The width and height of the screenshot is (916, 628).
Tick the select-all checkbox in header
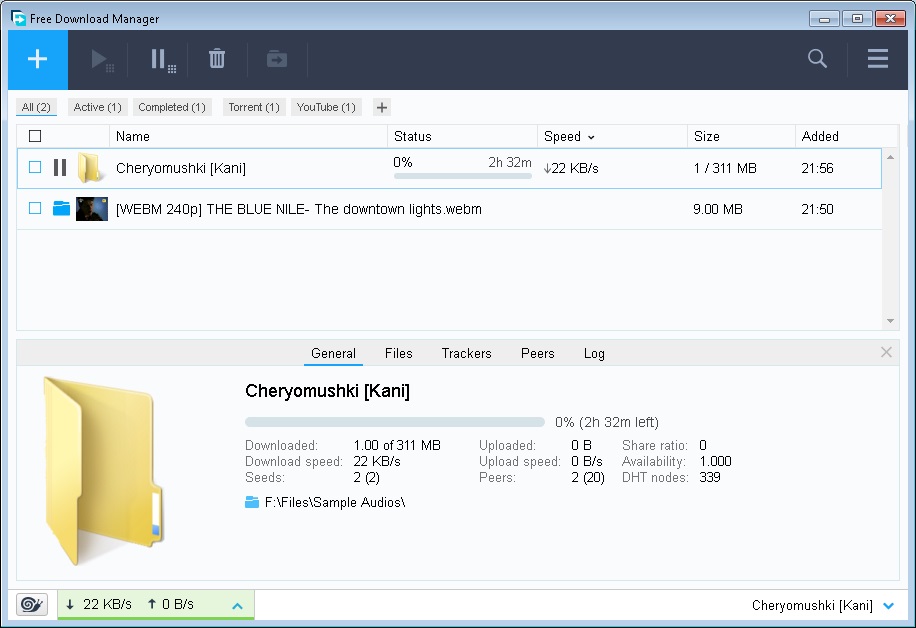pos(35,136)
